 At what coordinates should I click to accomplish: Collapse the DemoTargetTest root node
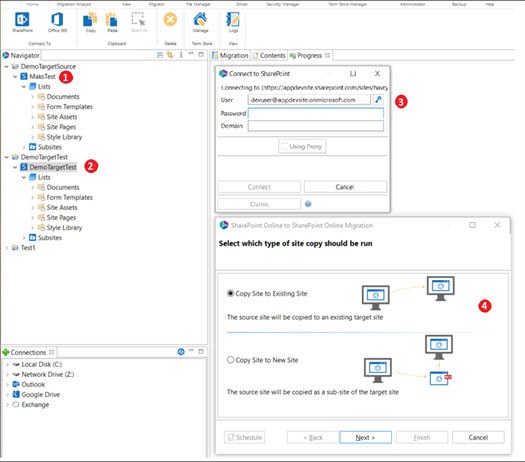(6, 157)
